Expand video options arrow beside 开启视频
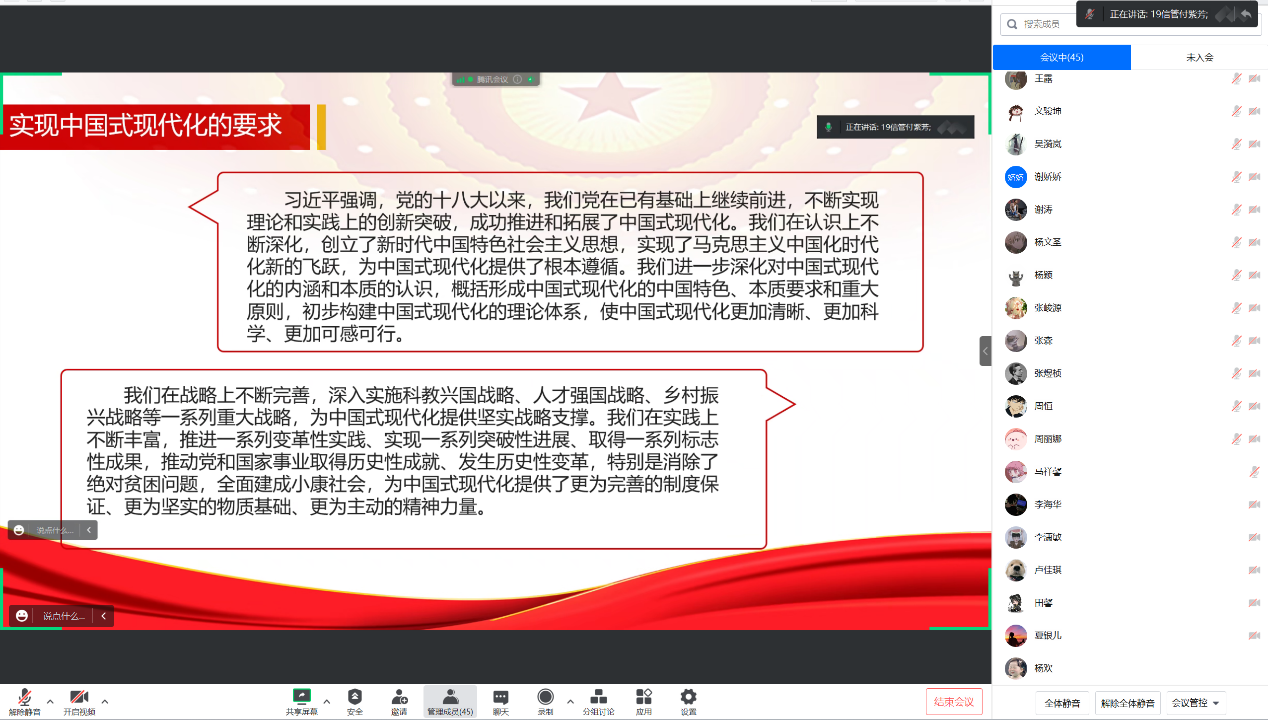 coord(105,701)
